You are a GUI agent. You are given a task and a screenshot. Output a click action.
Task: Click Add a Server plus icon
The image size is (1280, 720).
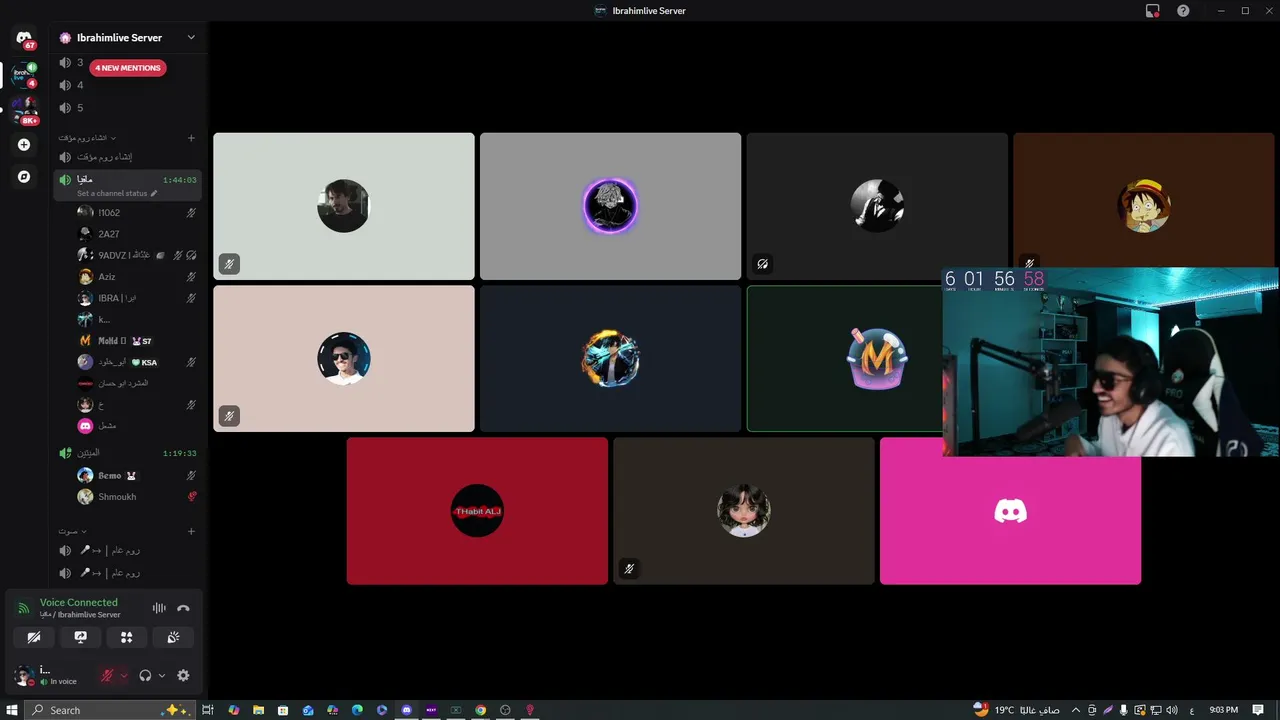[24, 145]
